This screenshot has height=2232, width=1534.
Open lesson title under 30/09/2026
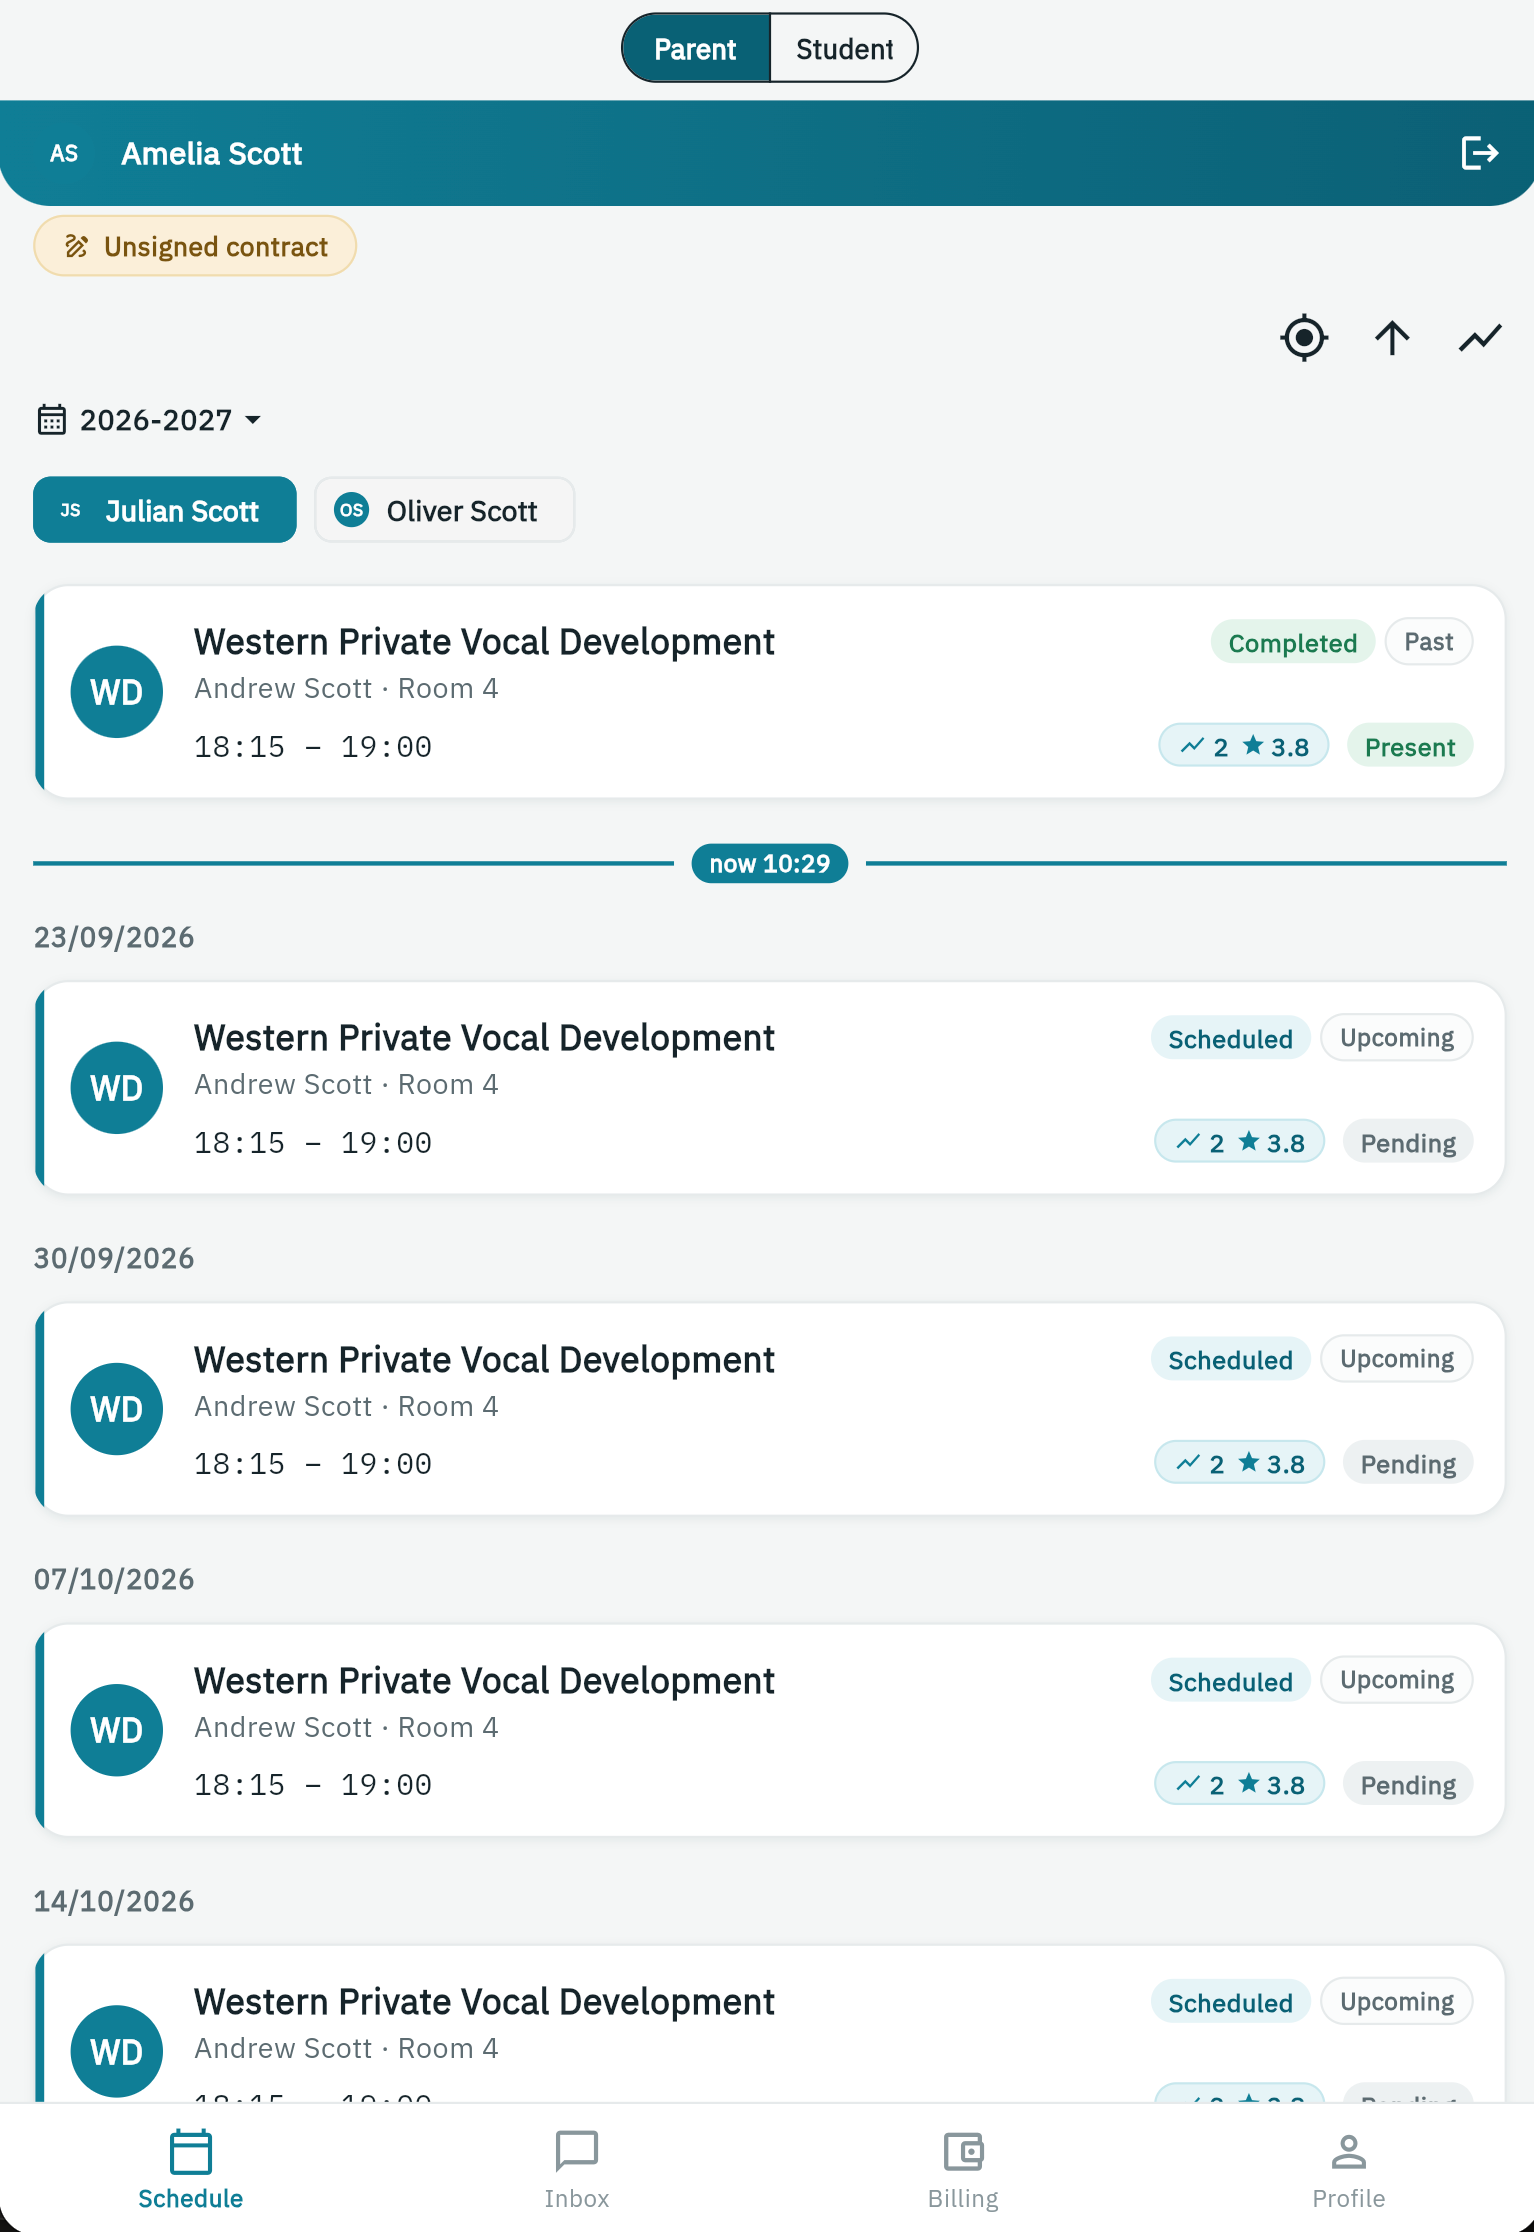point(484,1360)
